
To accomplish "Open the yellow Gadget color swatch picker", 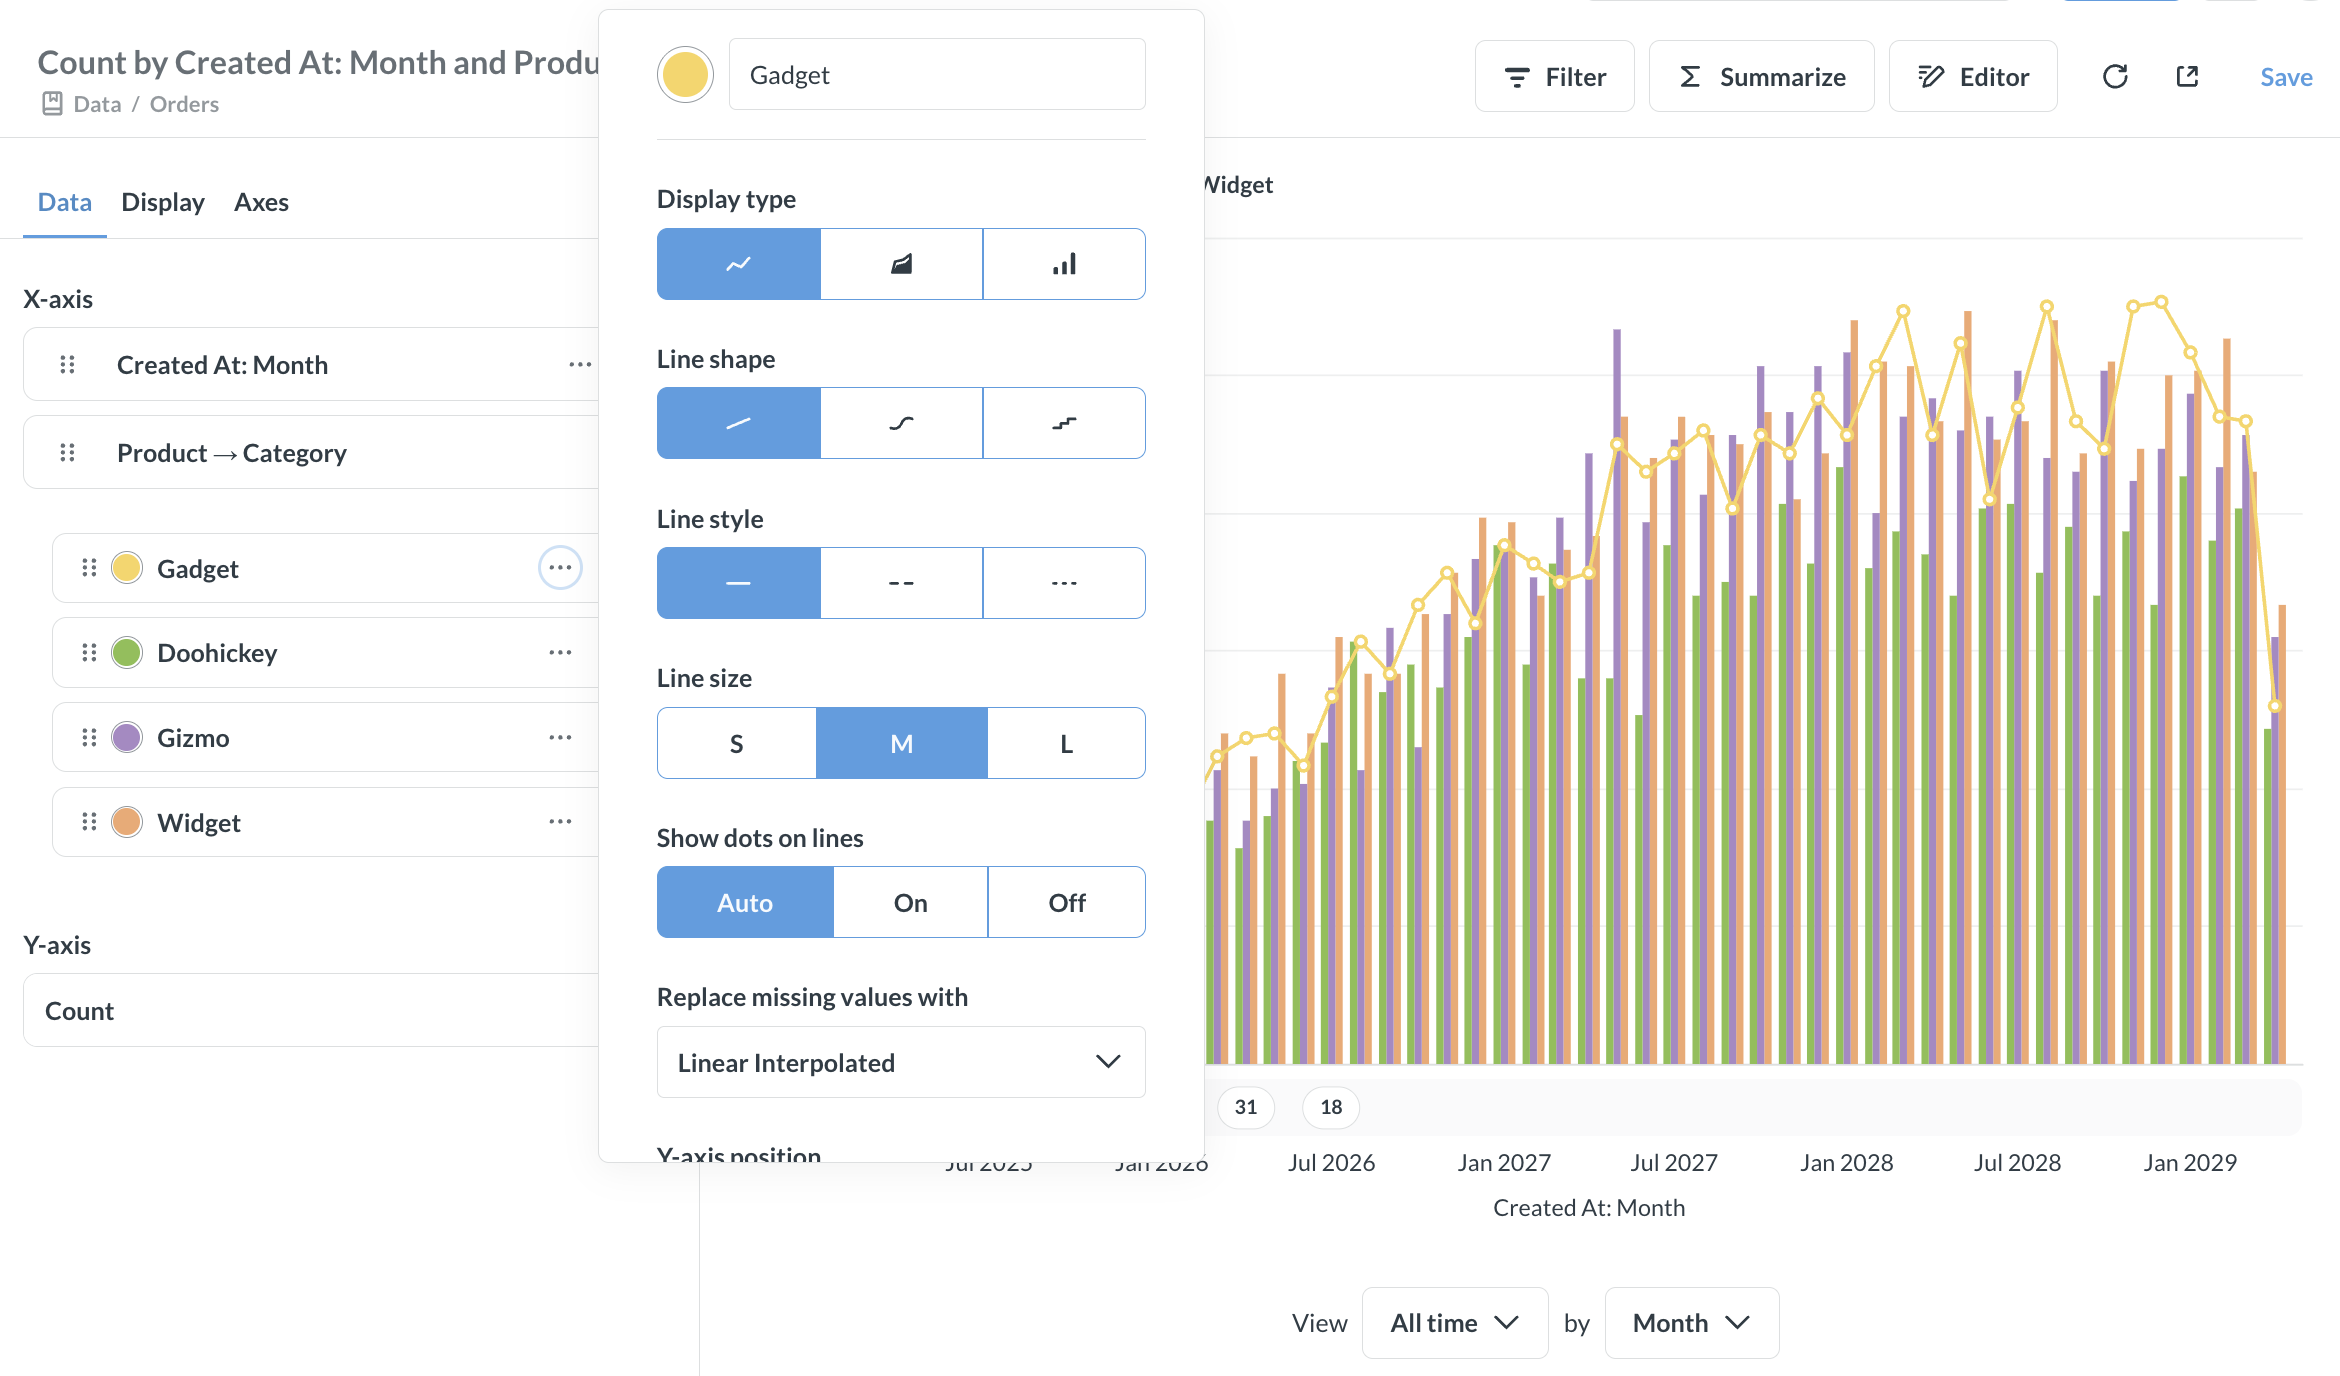I will pyautogui.click(x=685, y=75).
